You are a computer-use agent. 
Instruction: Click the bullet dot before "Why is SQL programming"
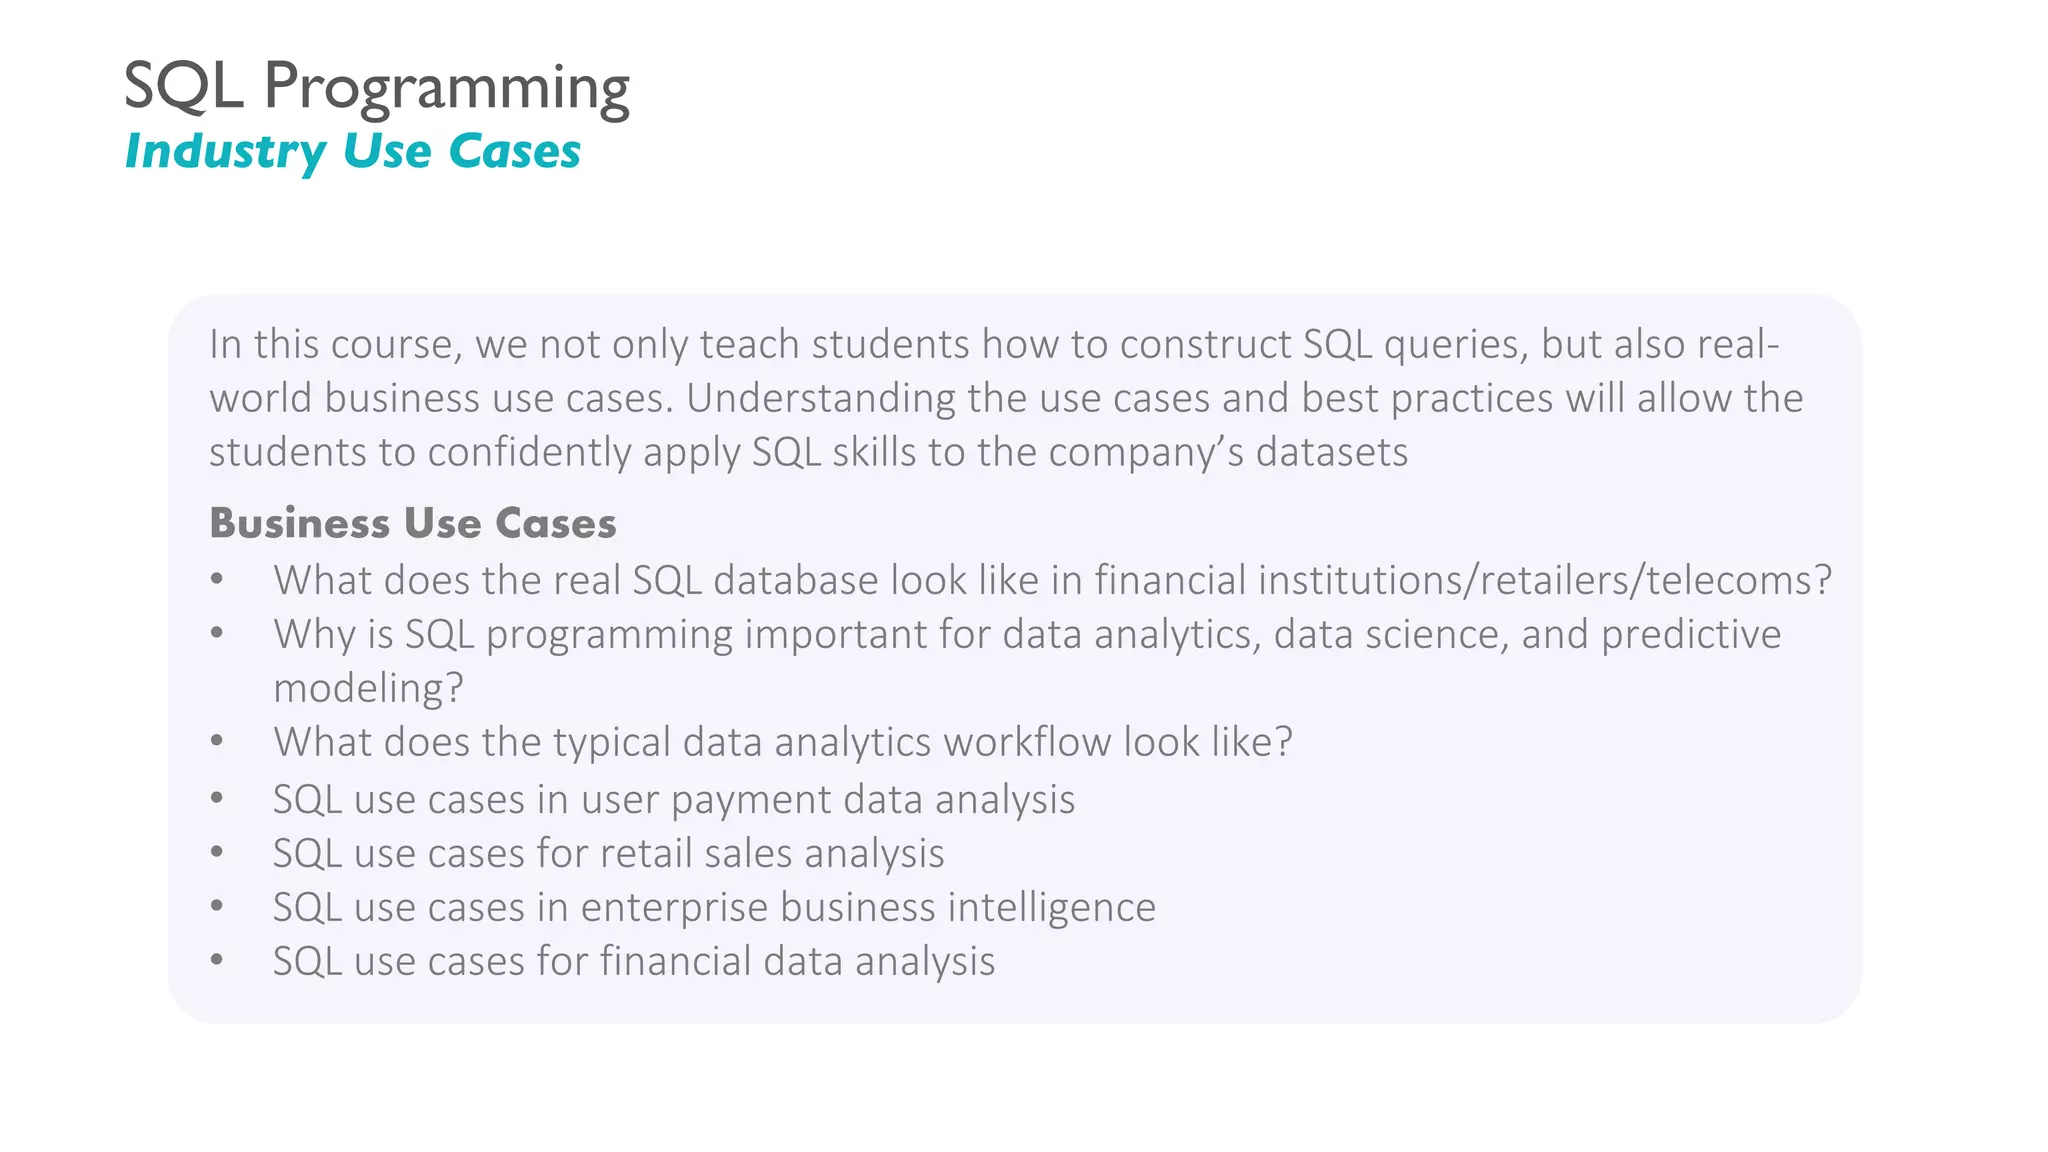click(x=217, y=634)
